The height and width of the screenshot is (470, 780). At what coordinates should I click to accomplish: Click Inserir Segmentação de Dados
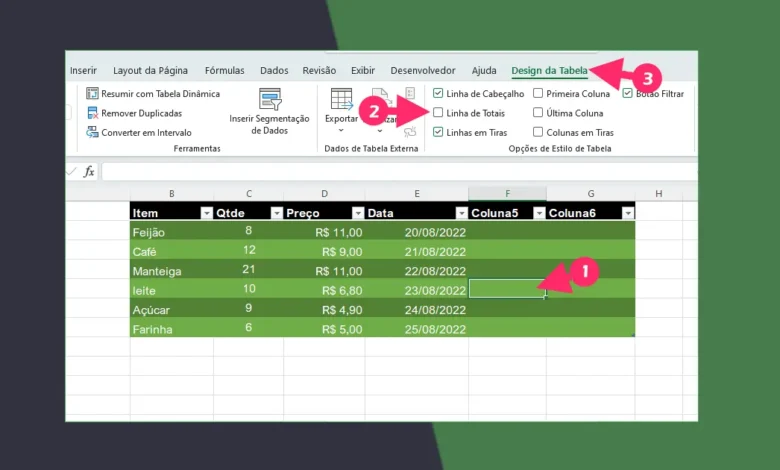point(270,112)
